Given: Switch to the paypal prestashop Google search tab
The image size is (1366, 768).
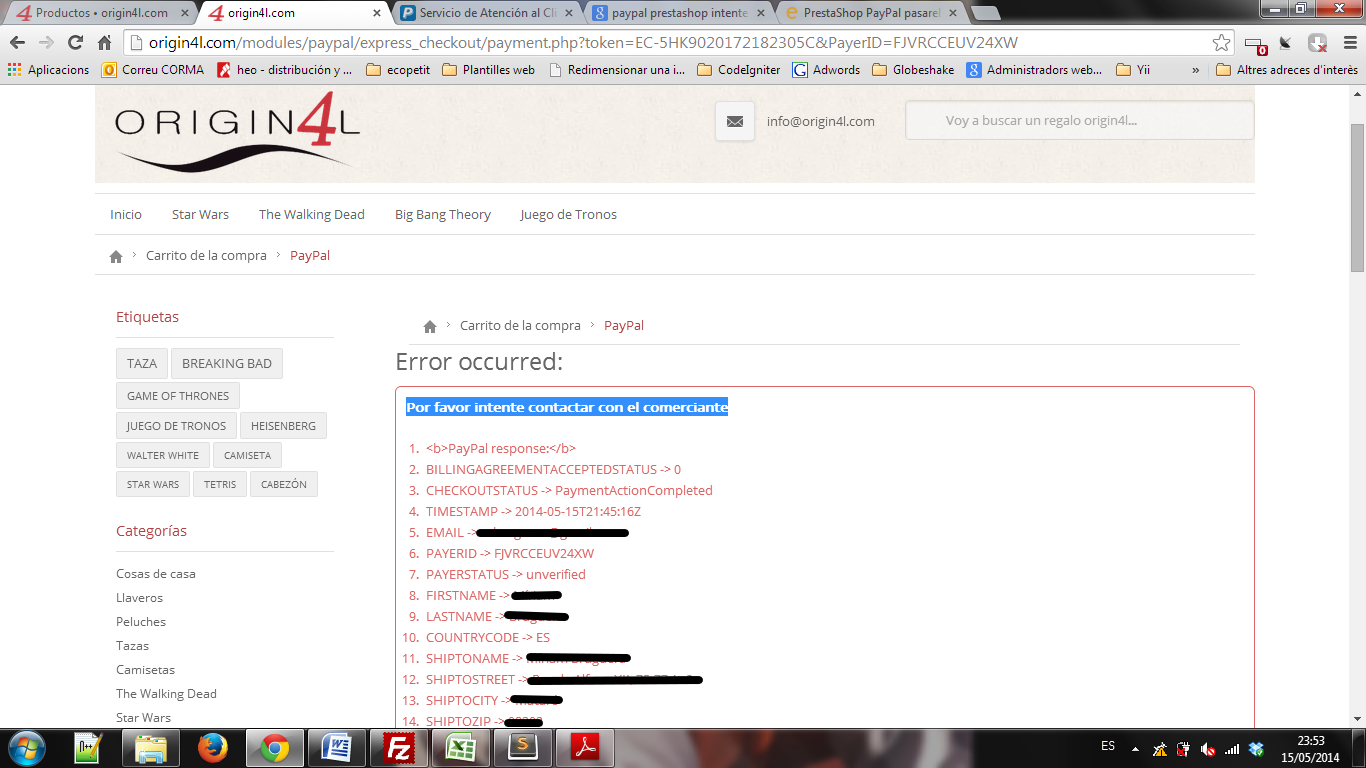Looking at the screenshot, I should [680, 13].
